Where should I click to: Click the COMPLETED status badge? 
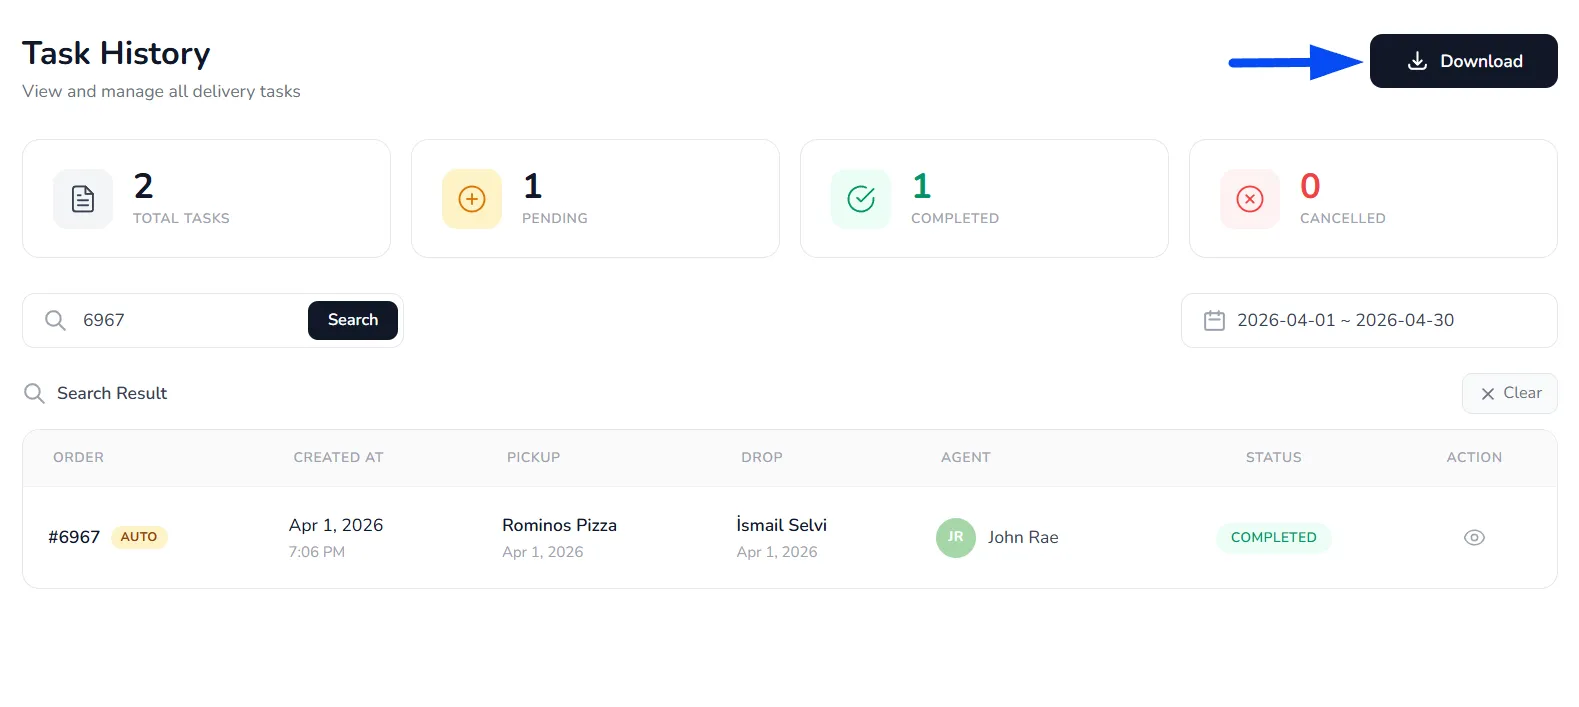point(1274,537)
